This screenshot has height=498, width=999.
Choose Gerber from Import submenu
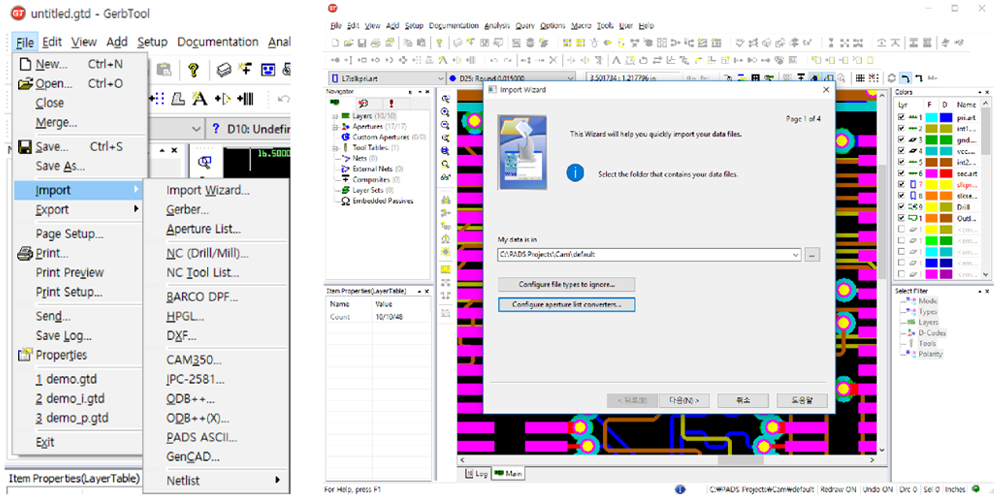(x=188, y=210)
